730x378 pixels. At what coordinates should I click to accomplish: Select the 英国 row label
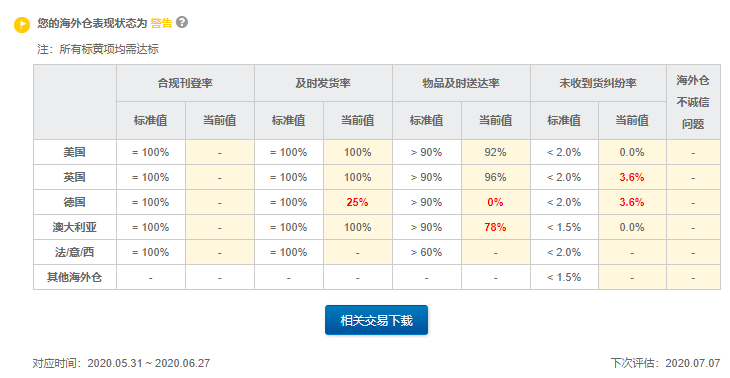(x=74, y=177)
